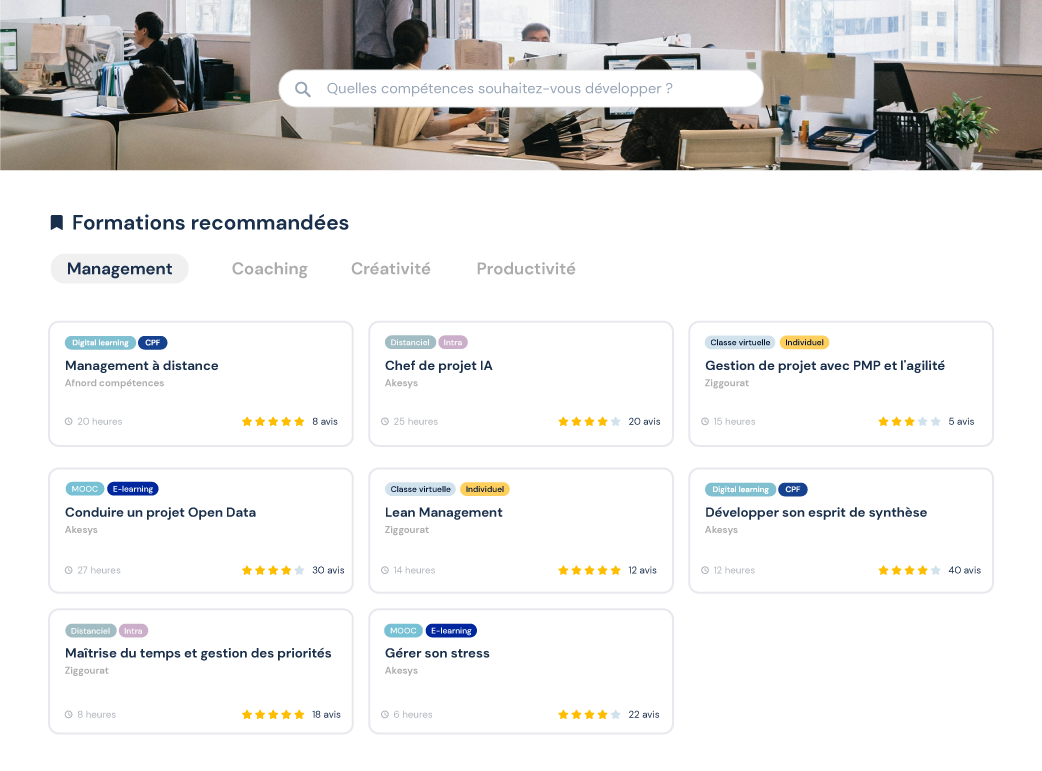Open Maîtrise du temps et gestion des priorités
1042x771 pixels.
(198, 653)
